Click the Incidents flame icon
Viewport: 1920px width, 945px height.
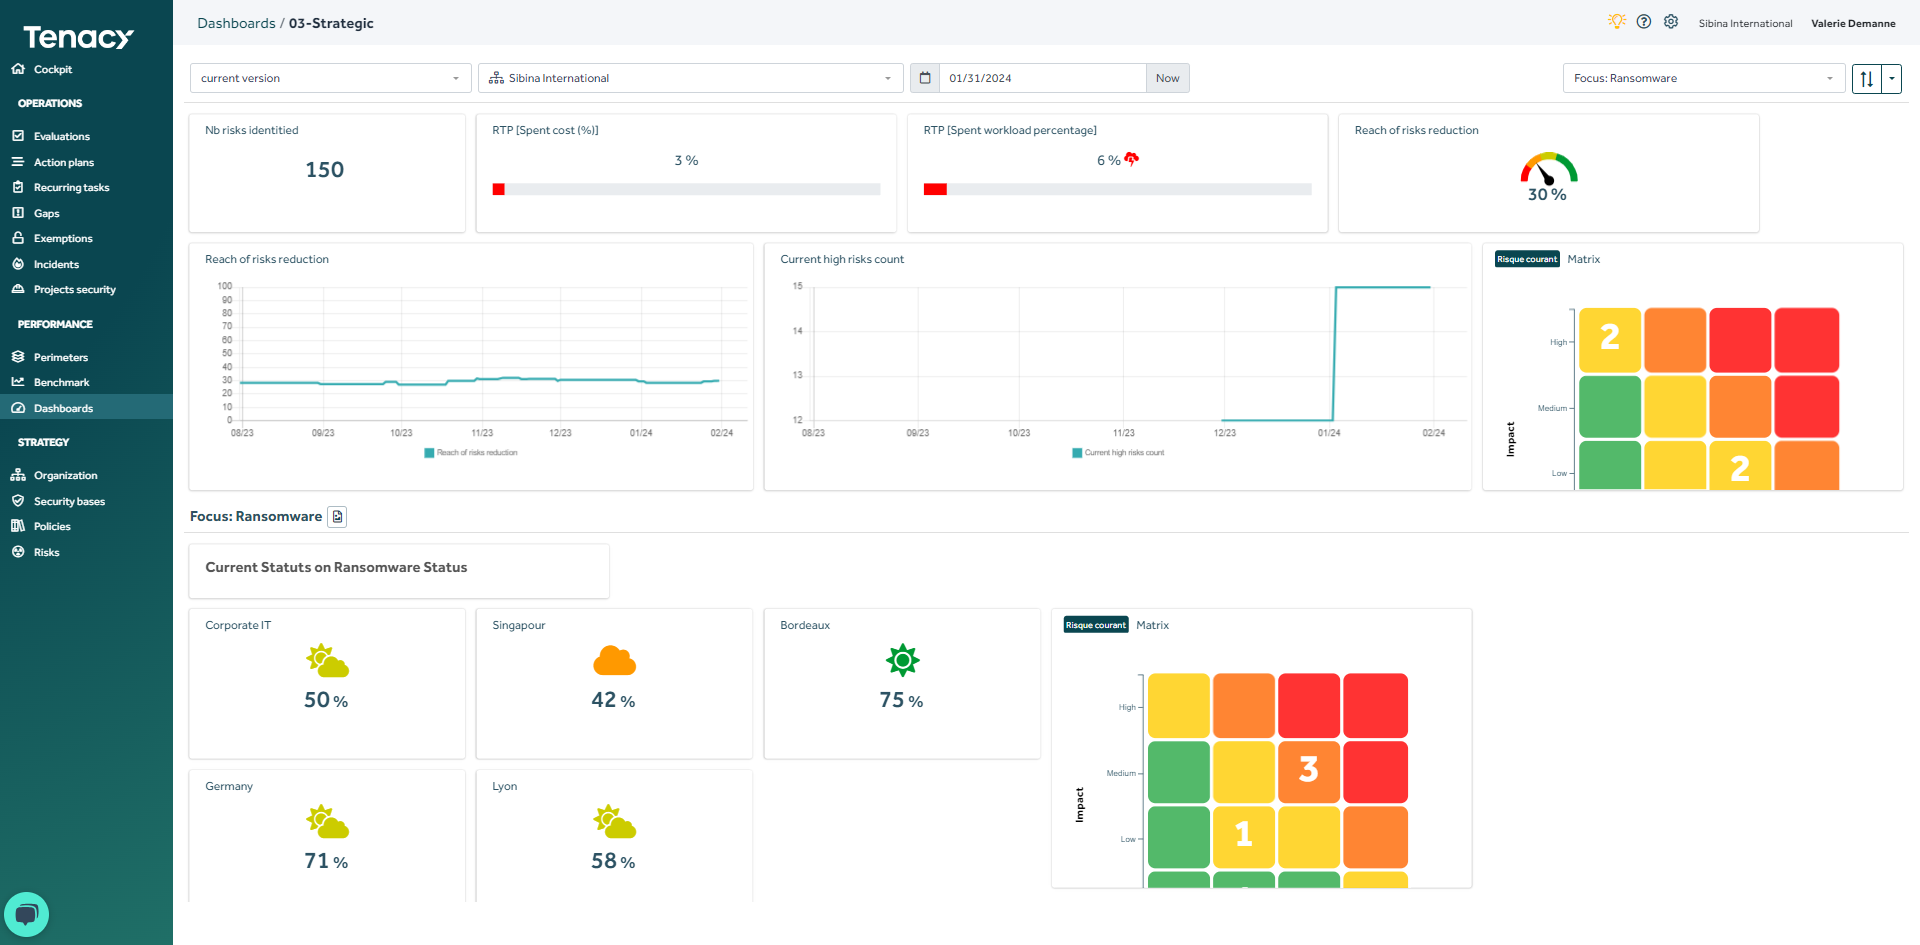[18, 264]
